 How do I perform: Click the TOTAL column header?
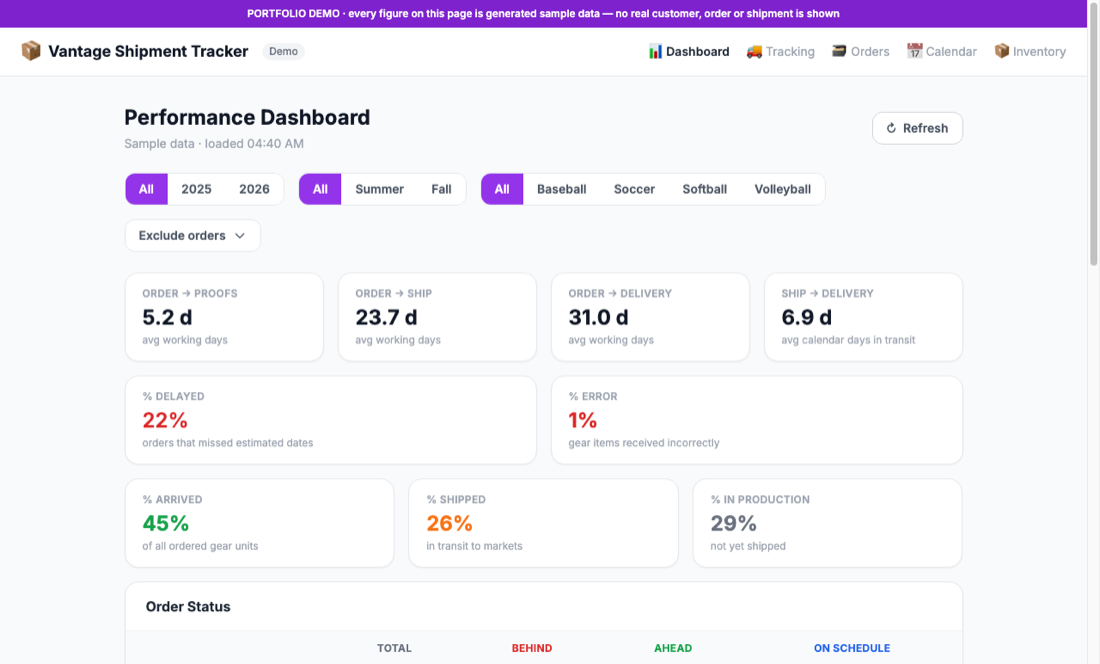click(x=394, y=648)
